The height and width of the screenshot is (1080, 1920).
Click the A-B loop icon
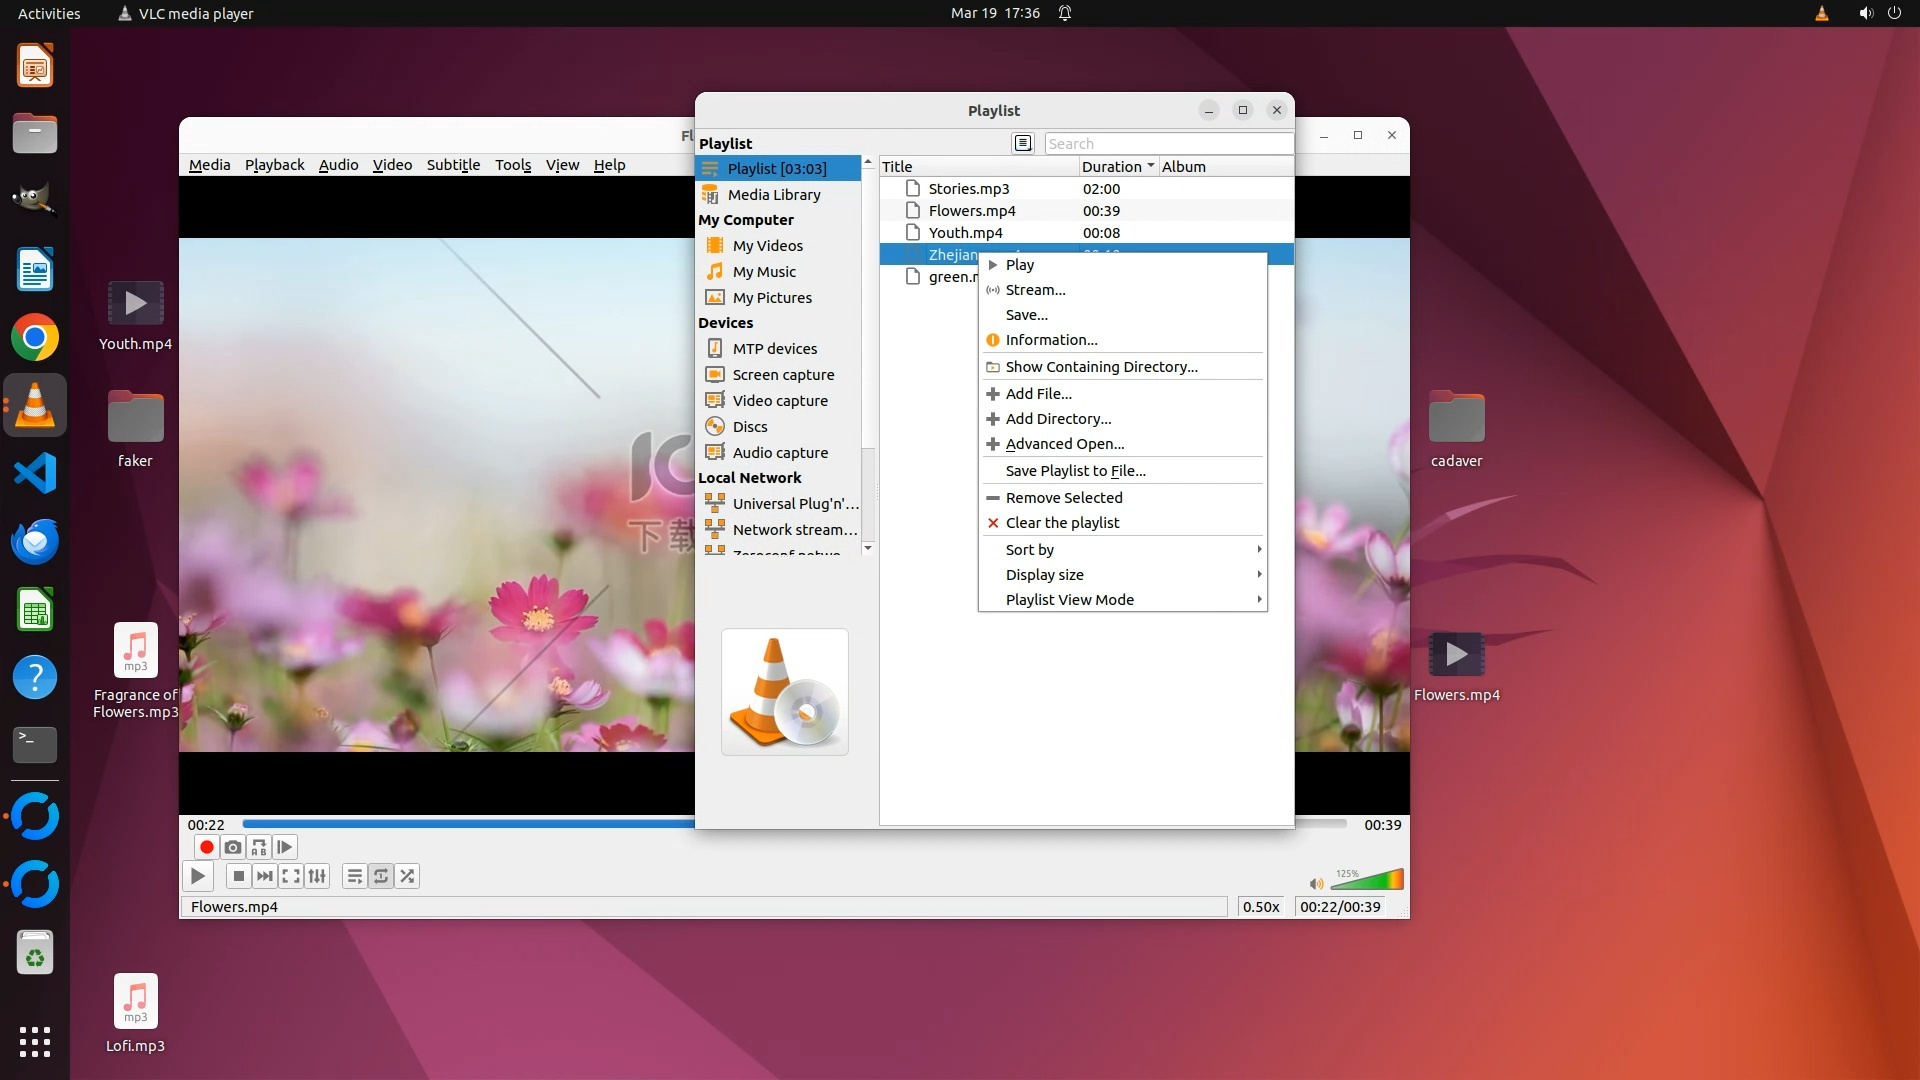coord(259,847)
